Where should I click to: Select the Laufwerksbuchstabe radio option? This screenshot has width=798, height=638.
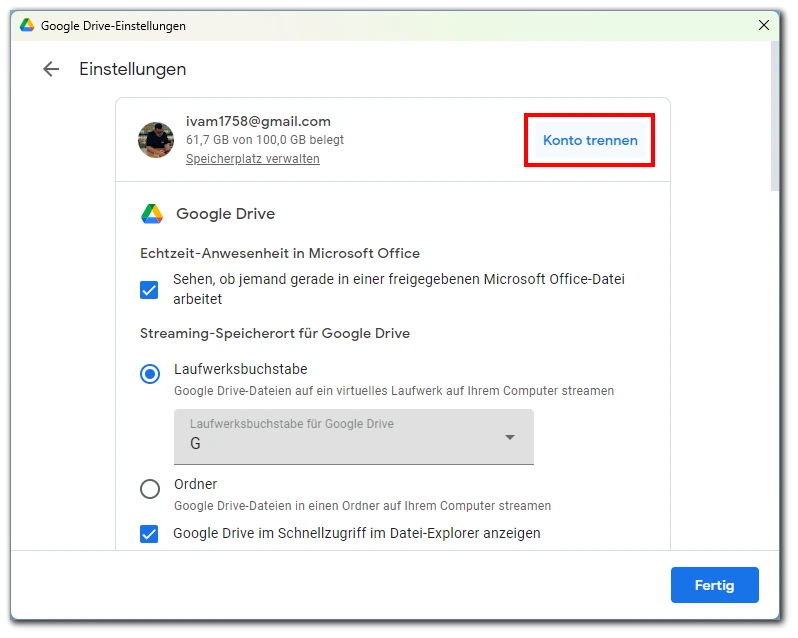[150, 374]
